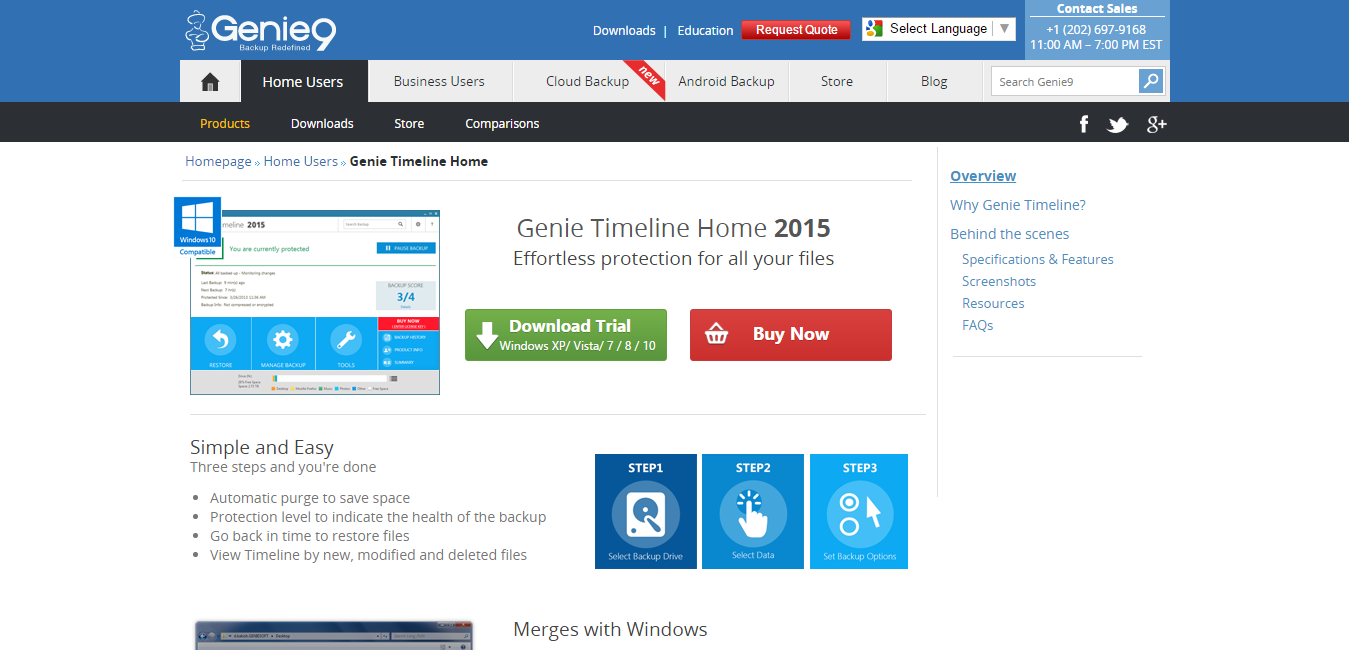Click the STEP2 Select Data tile
This screenshot has height=650, width=1349.
pyautogui.click(x=753, y=511)
